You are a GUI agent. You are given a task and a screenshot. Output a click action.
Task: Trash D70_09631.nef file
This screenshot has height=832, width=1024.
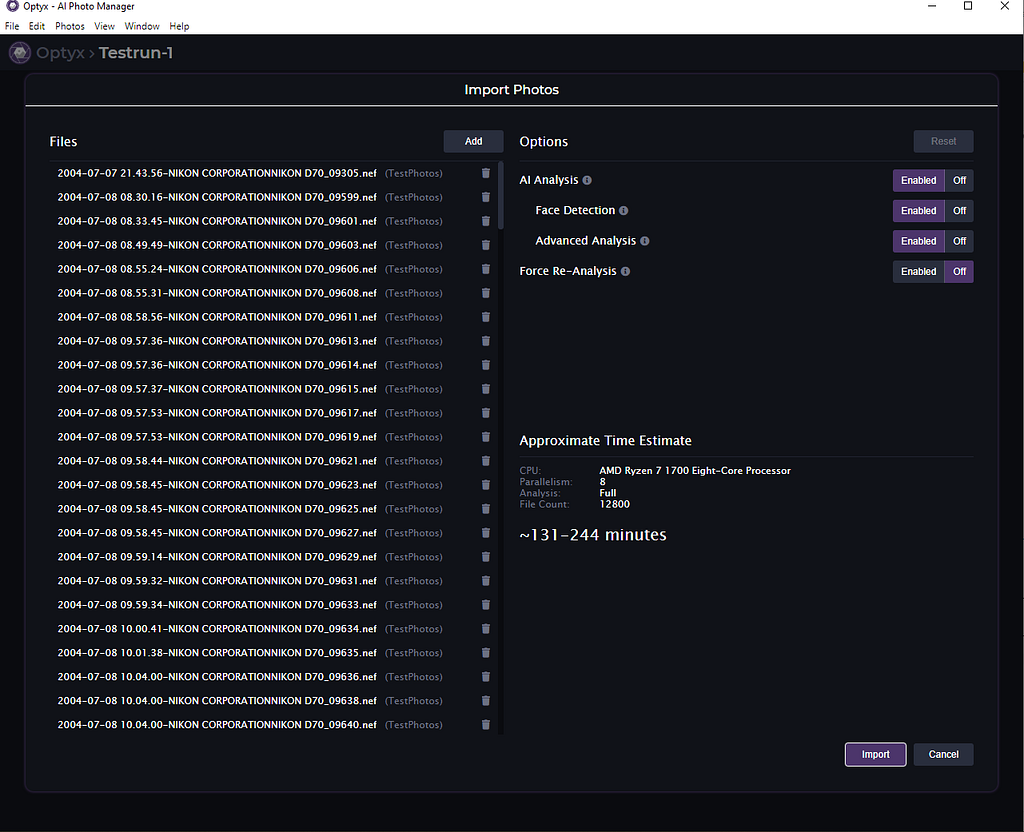click(485, 581)
